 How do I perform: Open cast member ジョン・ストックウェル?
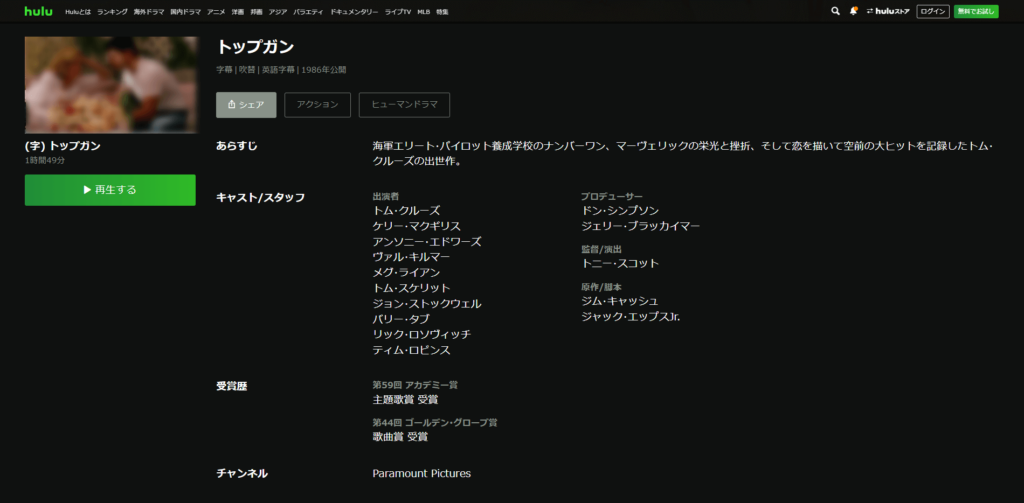pyautogui.click(x=427, y=304)
